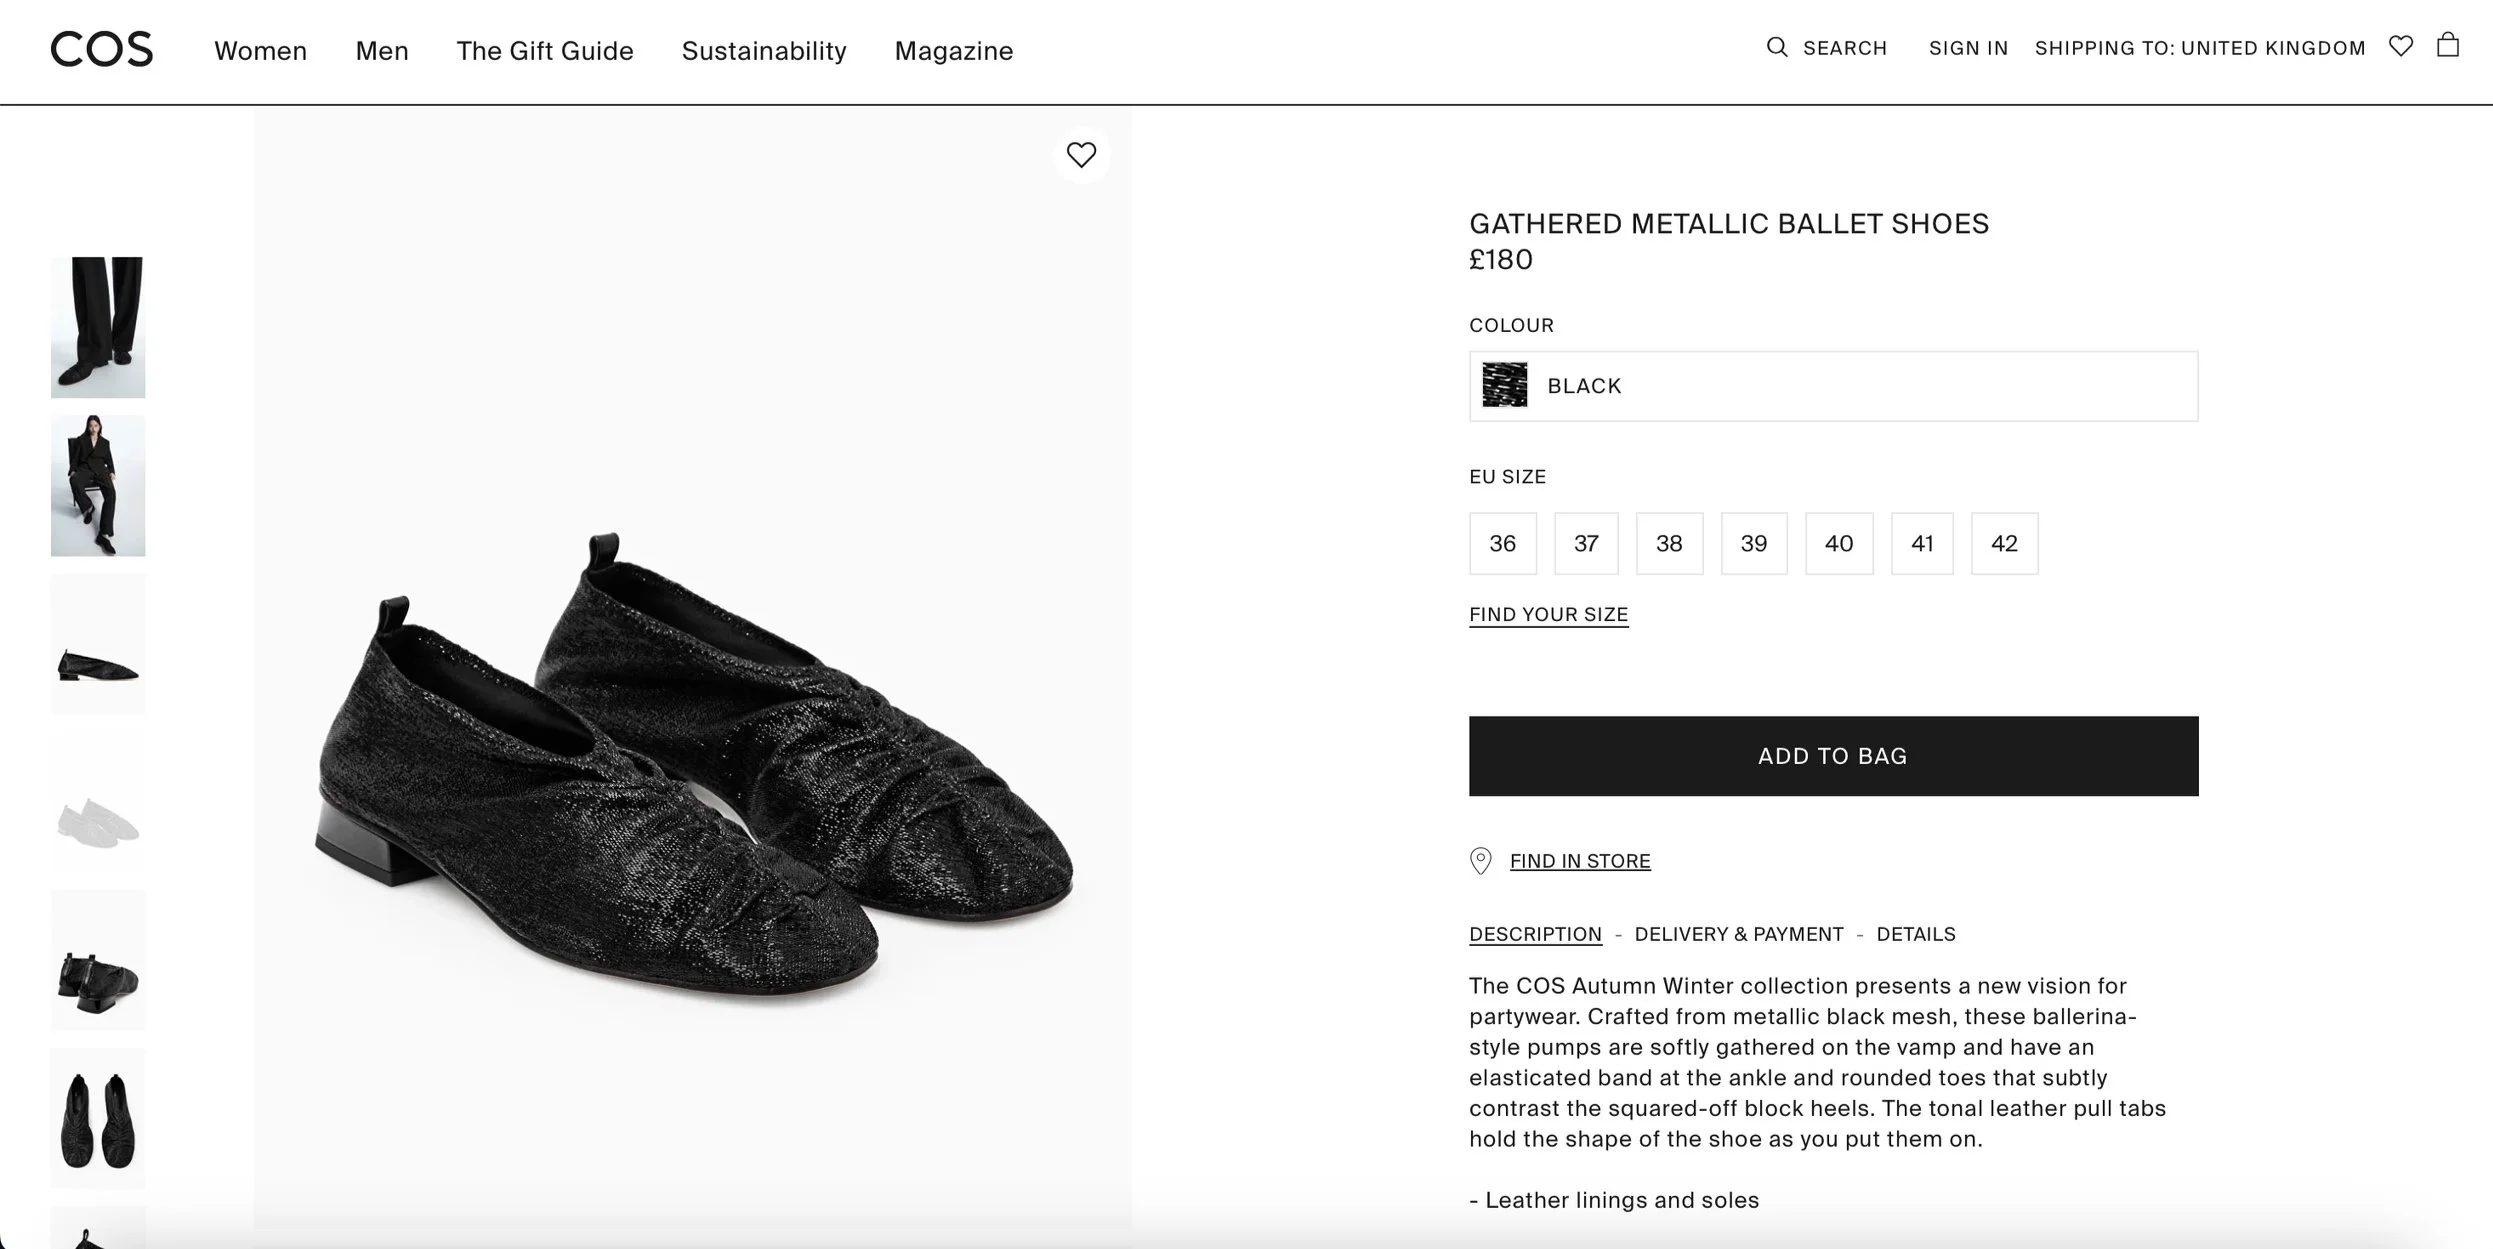Open the Men navigation menu
The image size is (2493, 1249).
(x=382, y=51)
